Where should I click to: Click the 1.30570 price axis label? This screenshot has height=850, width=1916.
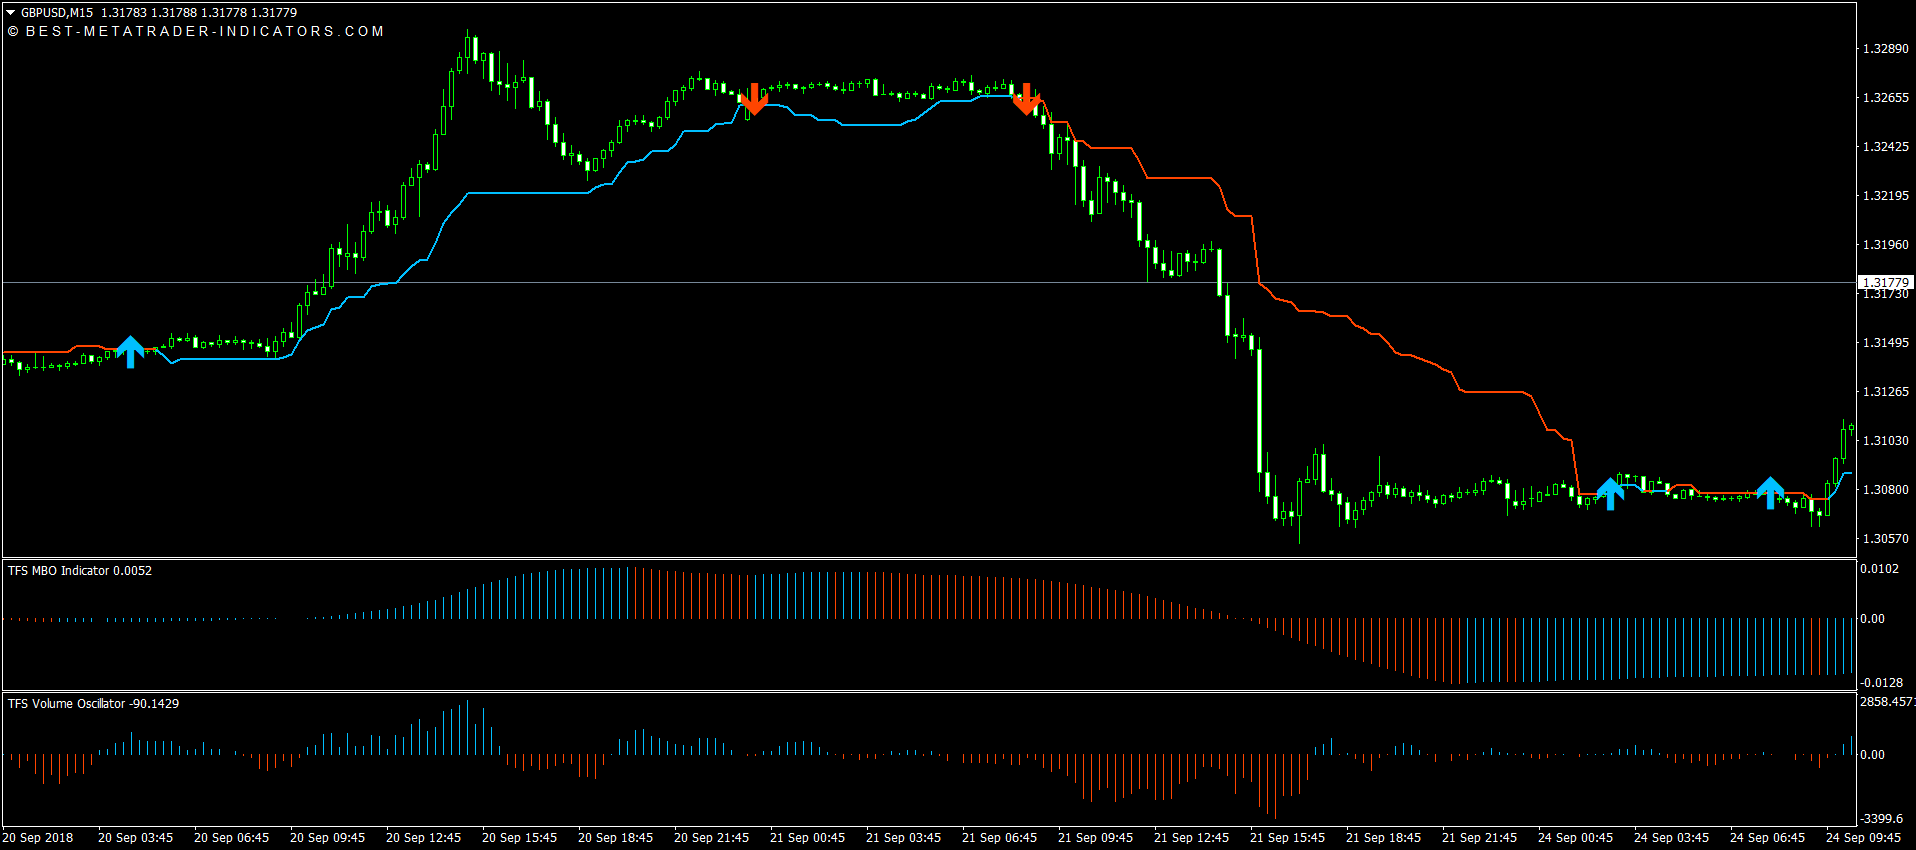click(x=1885, y=539)
